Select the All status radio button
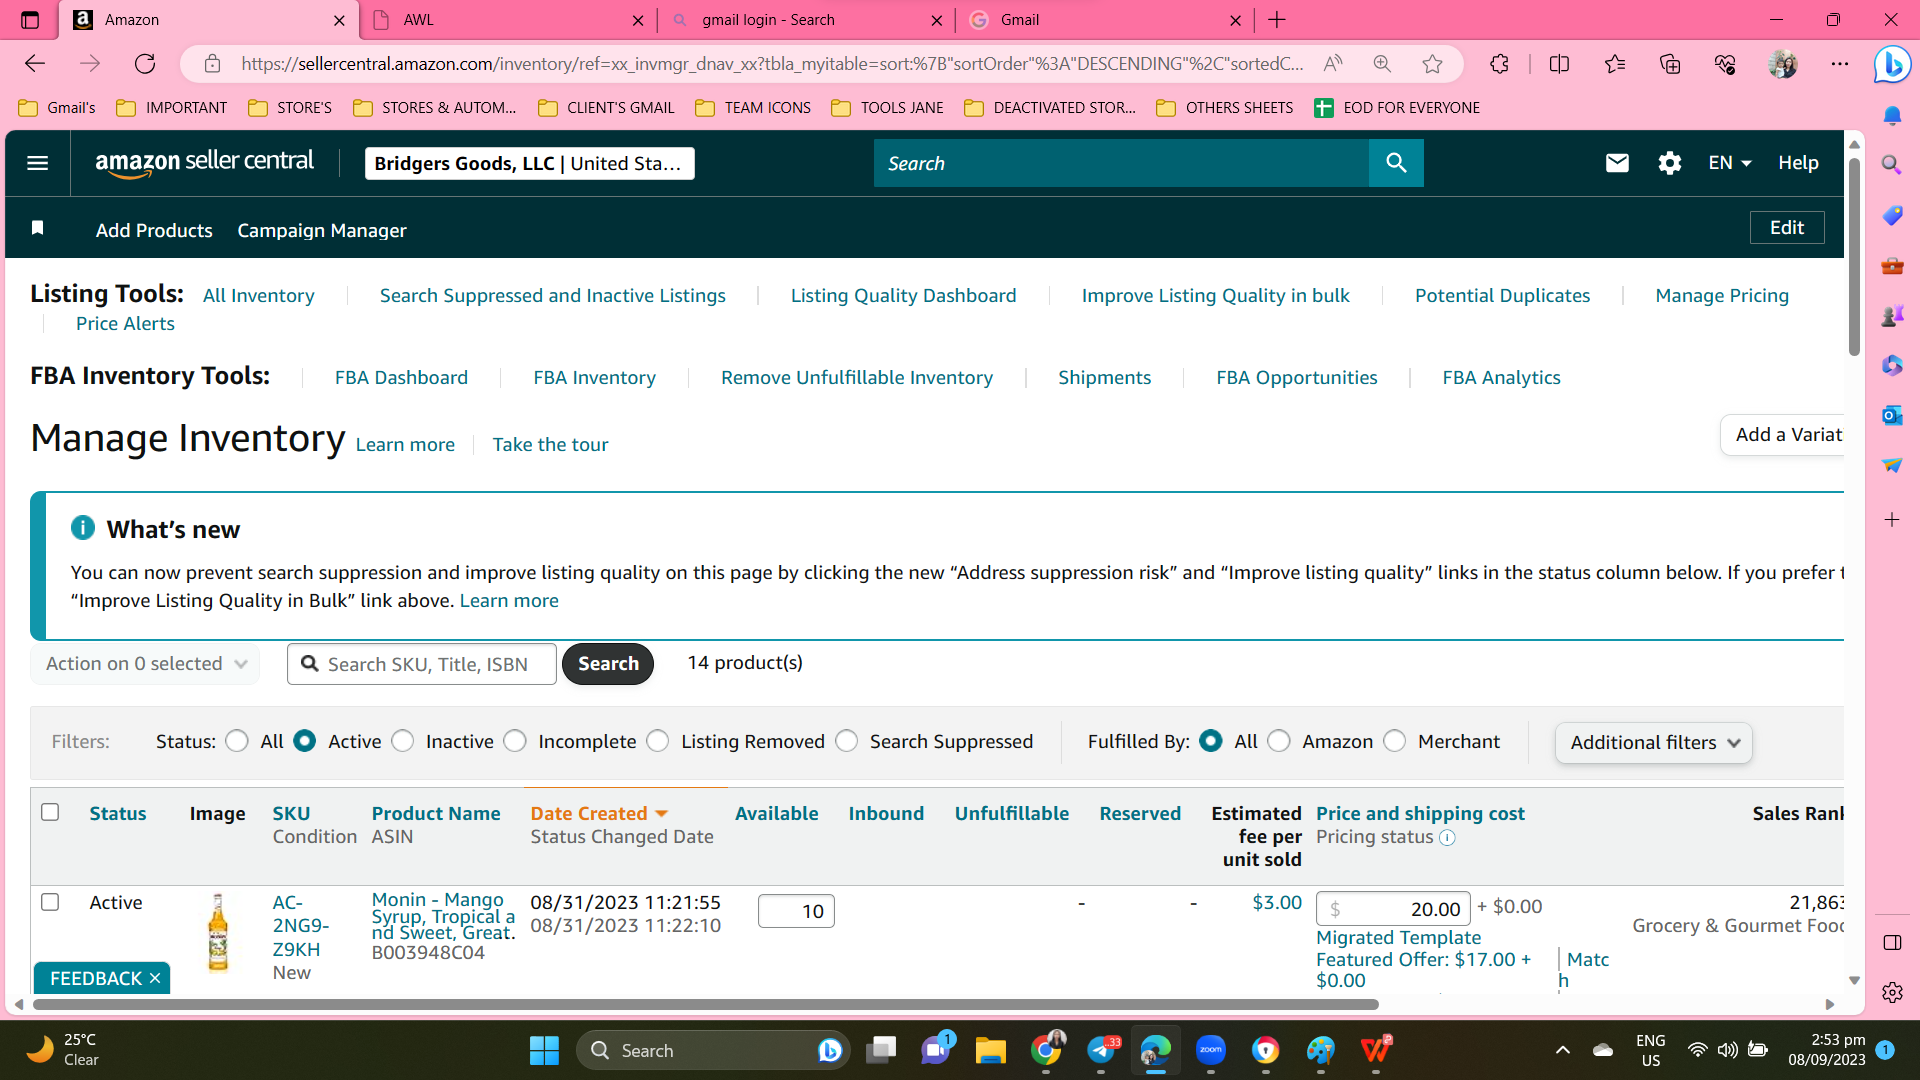 tap(237, 741)
